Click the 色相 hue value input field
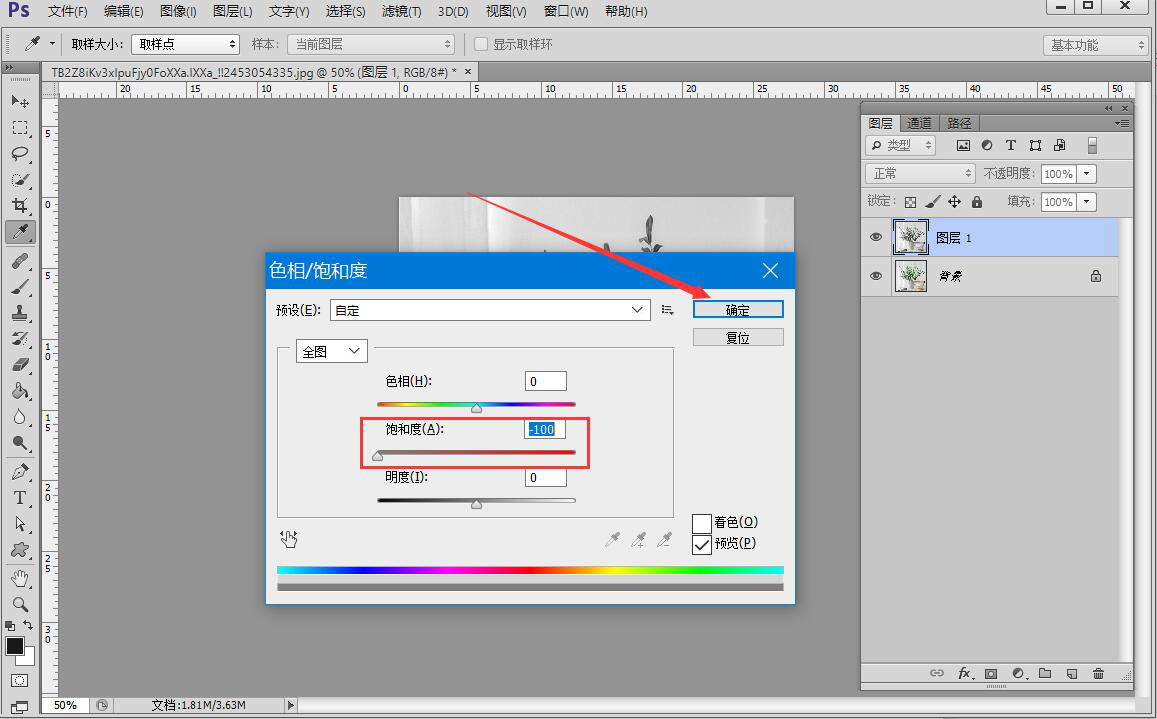The width and height of the screenshot is (1157, 719). pyautogui.click(x=545, y=381)
